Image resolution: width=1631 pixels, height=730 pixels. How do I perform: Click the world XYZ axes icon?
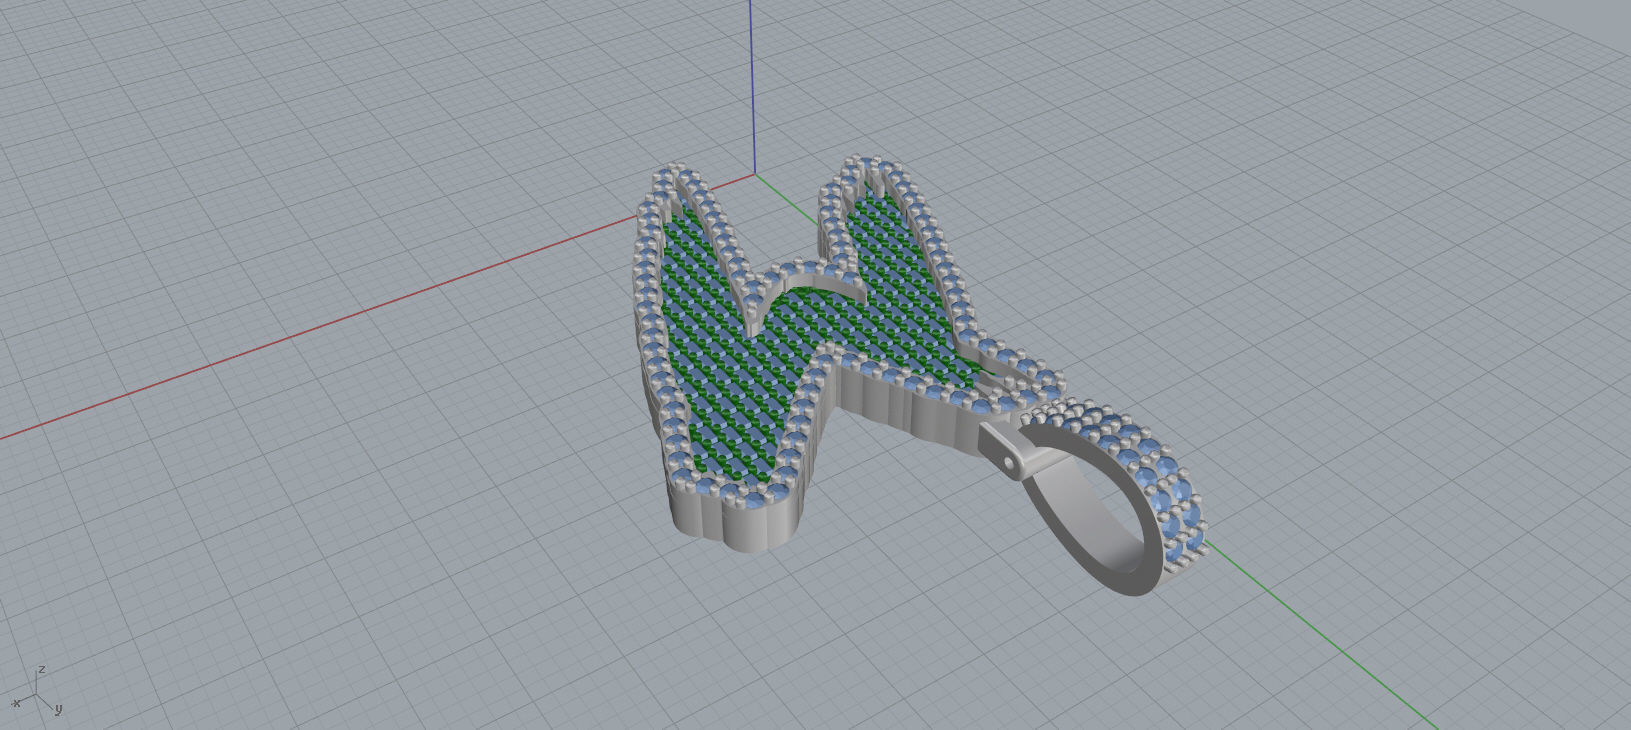click(37, 692)
